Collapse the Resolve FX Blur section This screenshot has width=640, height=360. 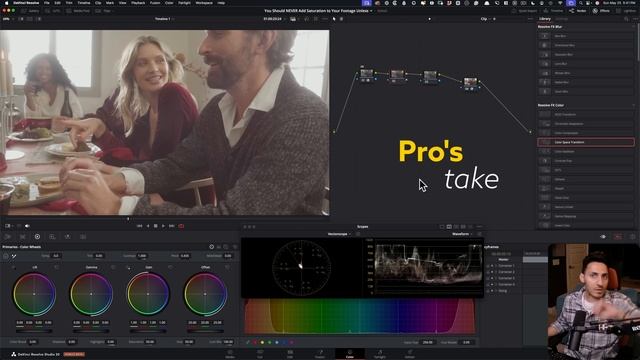633,27
